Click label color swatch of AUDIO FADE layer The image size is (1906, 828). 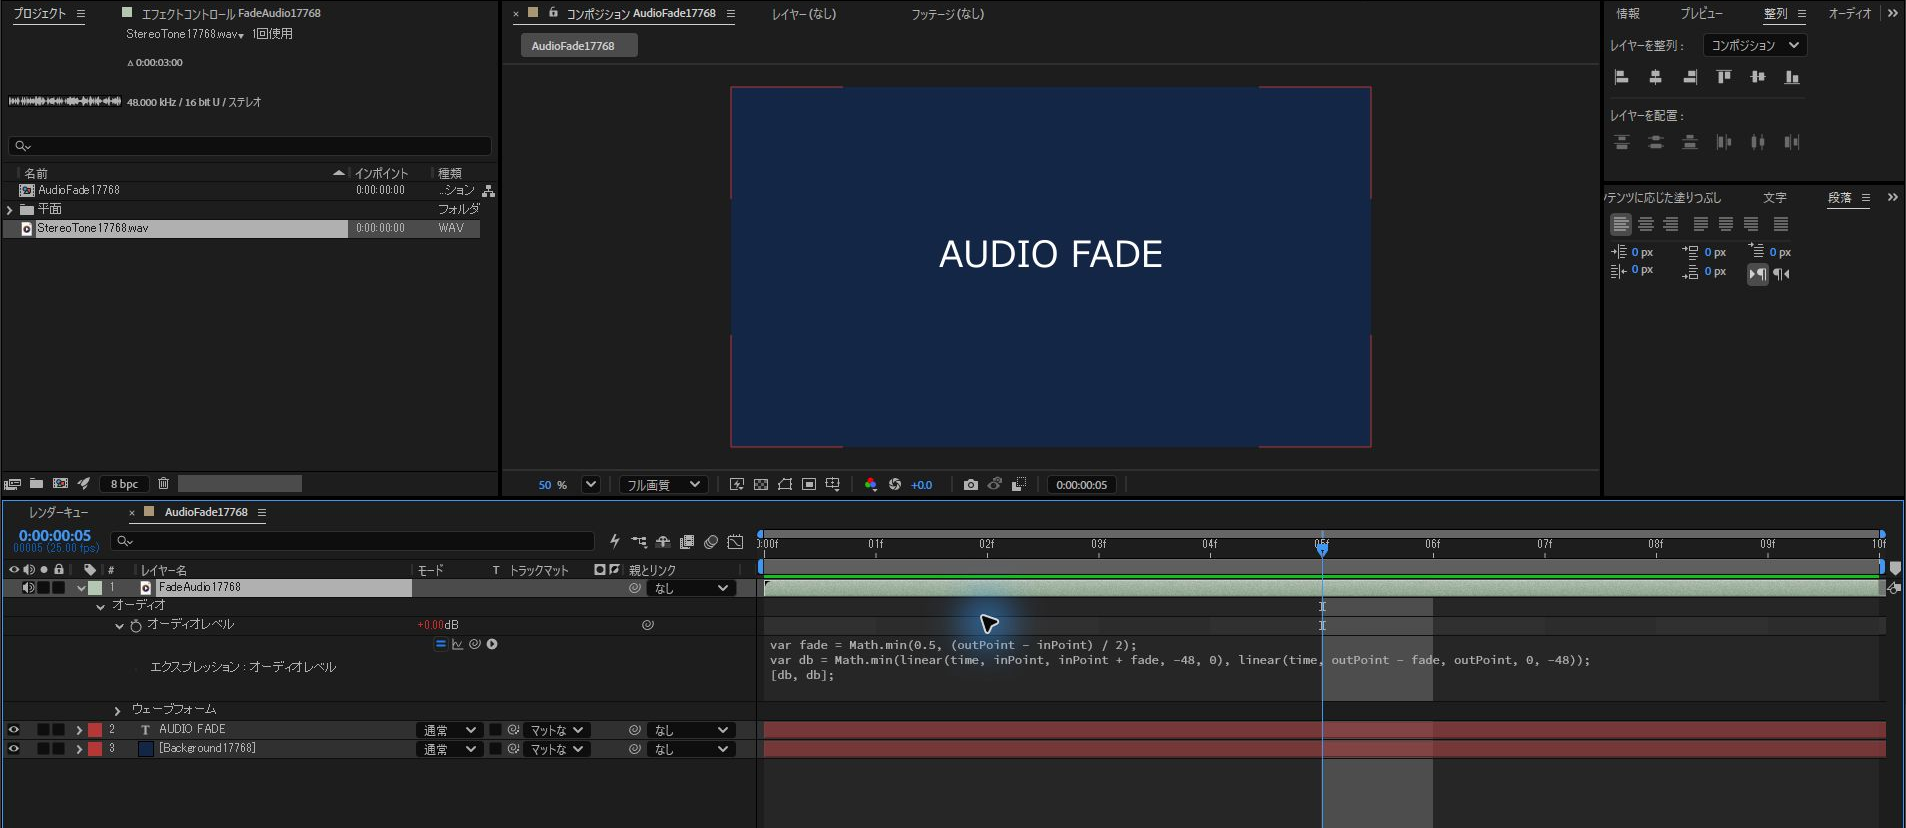tap(95, 730)
